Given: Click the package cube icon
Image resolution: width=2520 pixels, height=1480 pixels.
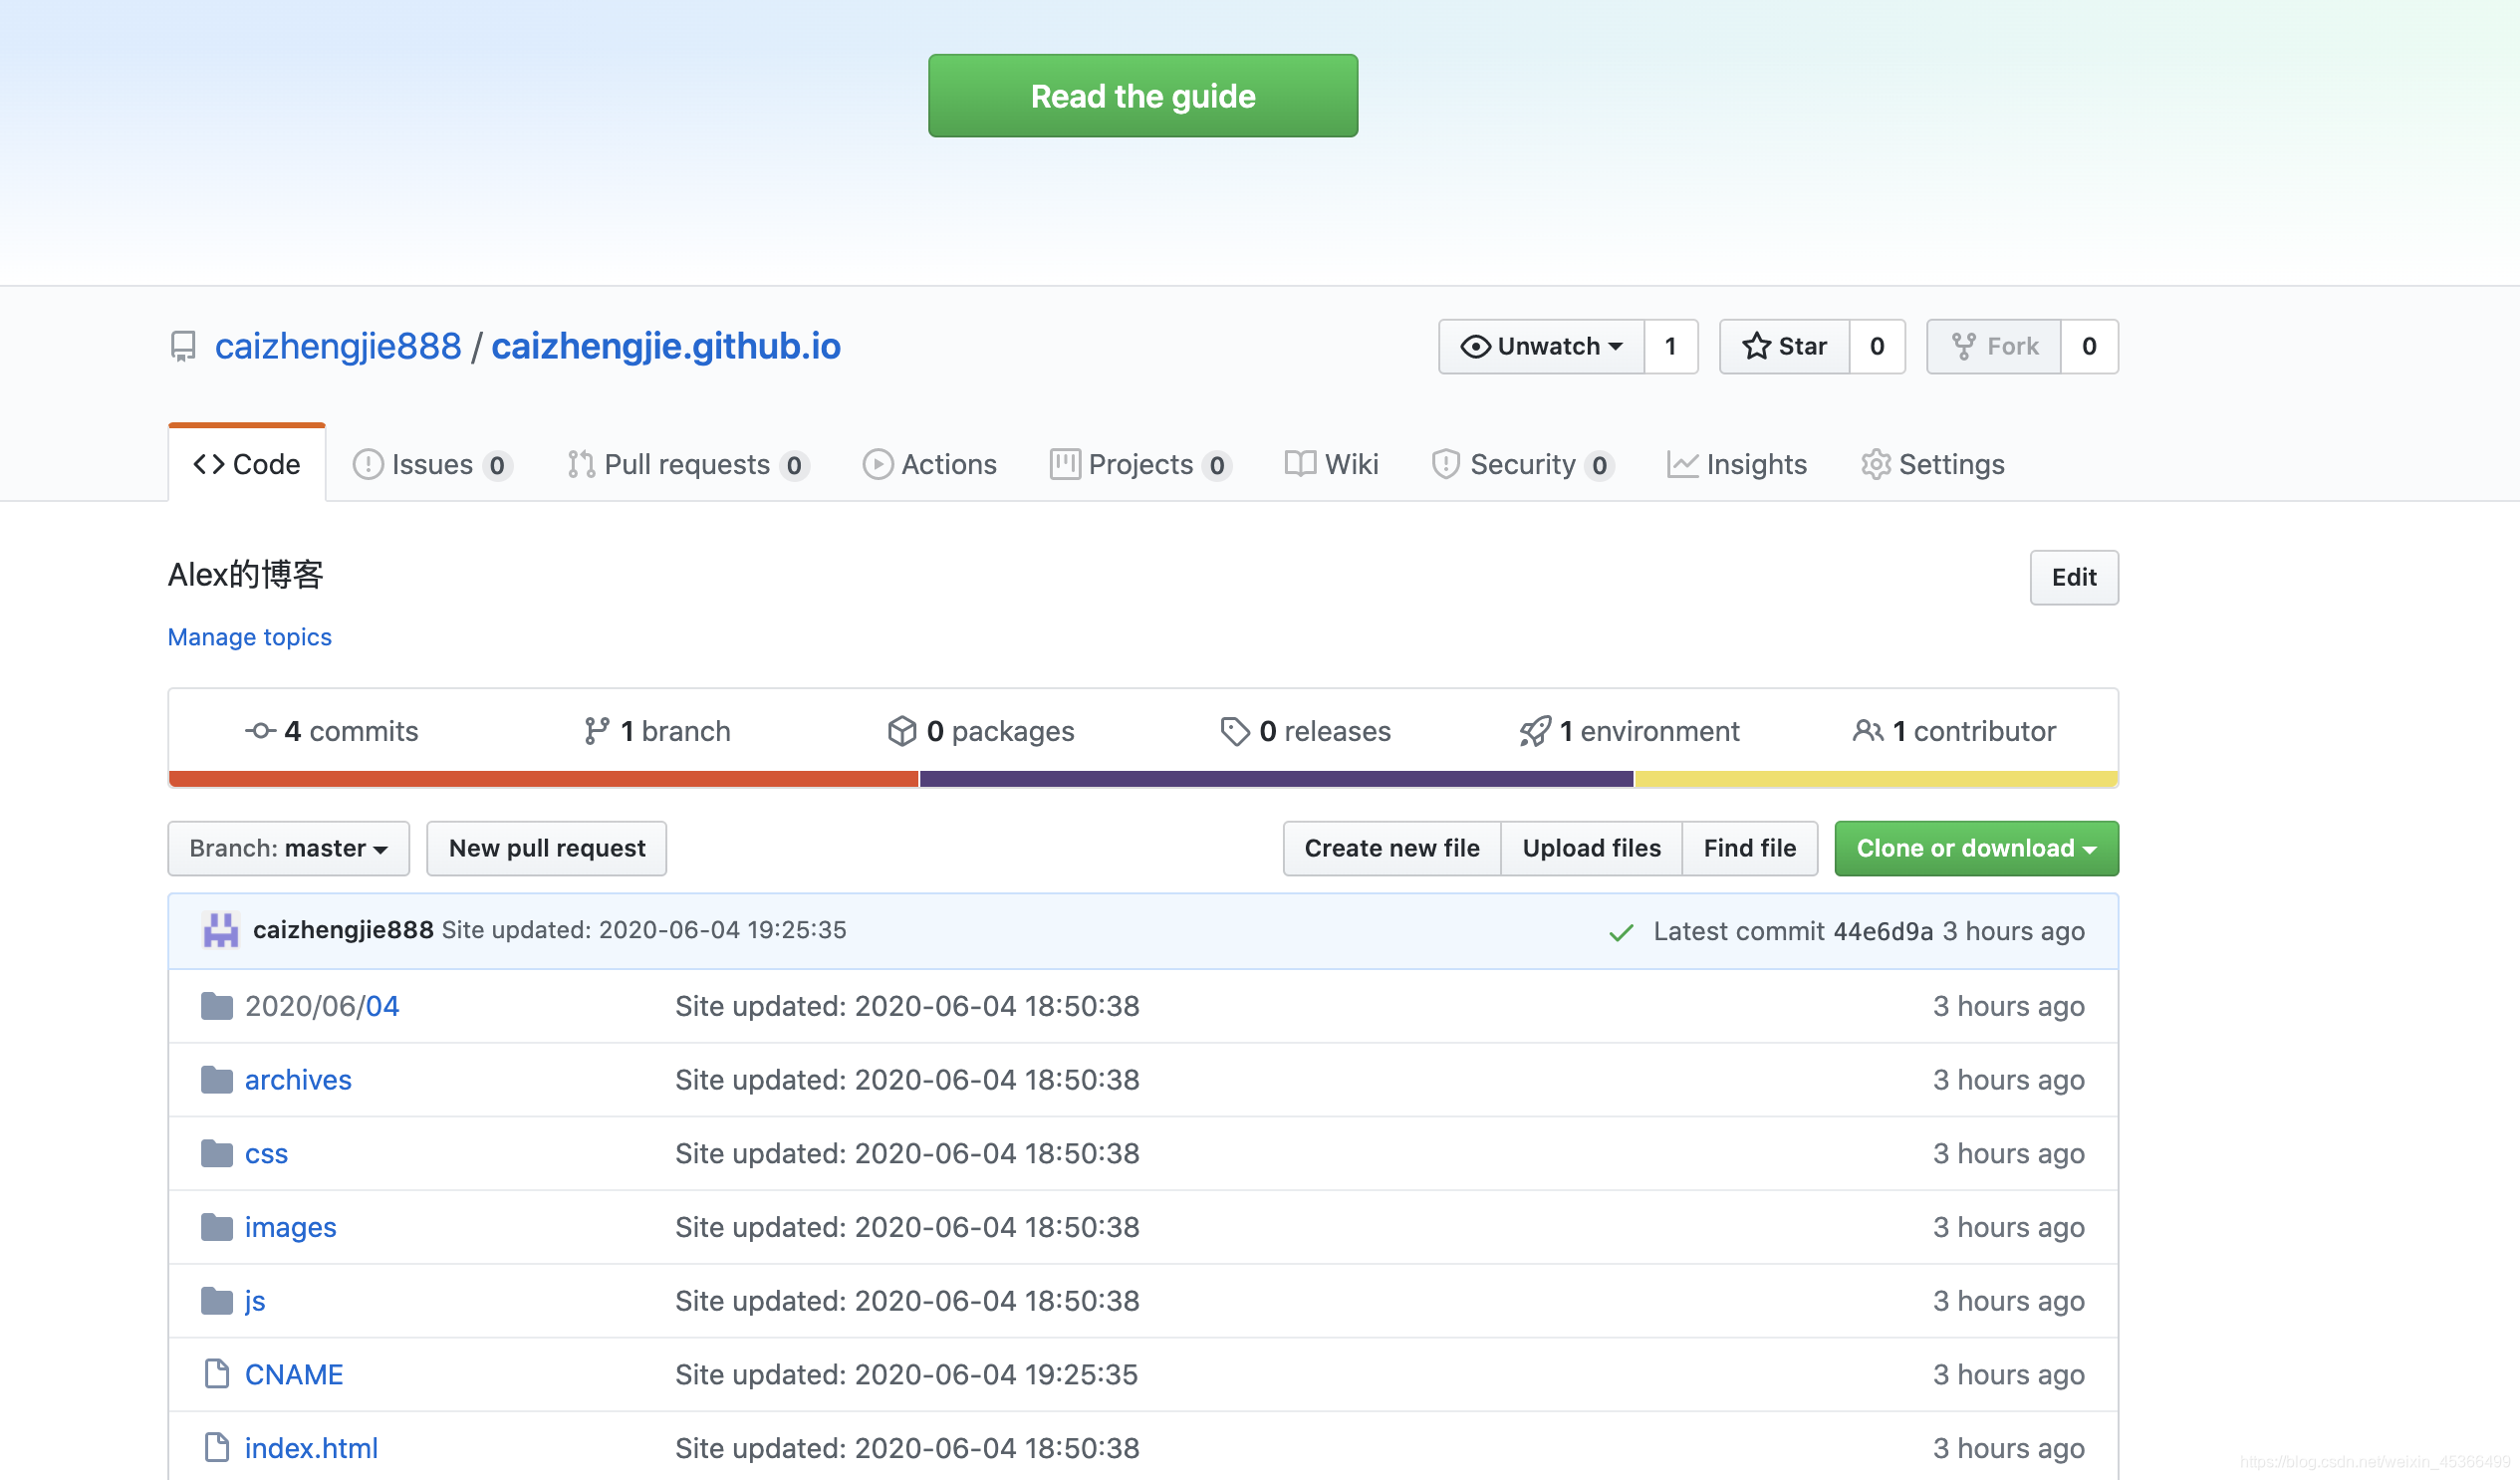Looking at the screenshot, I should coord(902,731).
